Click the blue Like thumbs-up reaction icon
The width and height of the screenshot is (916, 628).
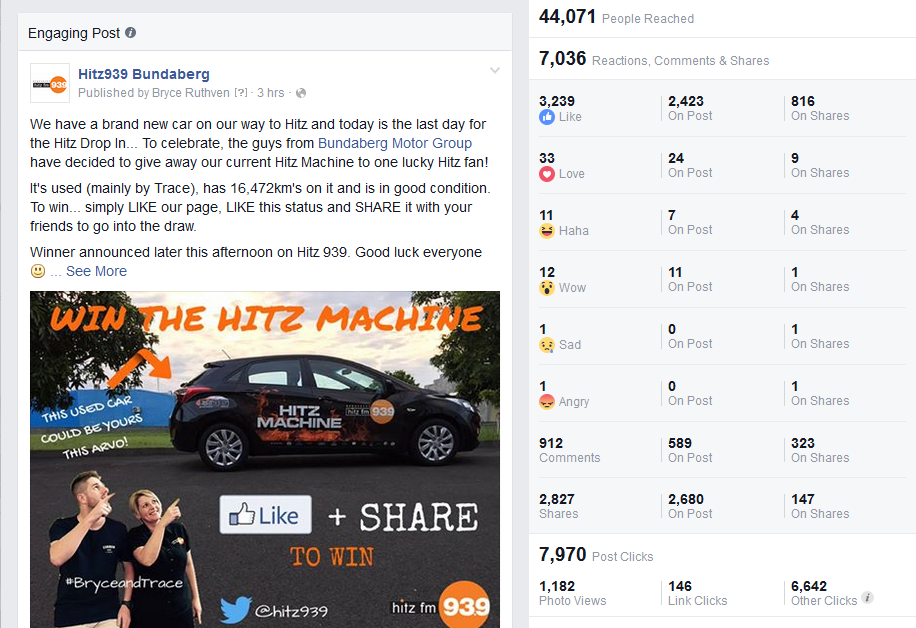point(547,117)
